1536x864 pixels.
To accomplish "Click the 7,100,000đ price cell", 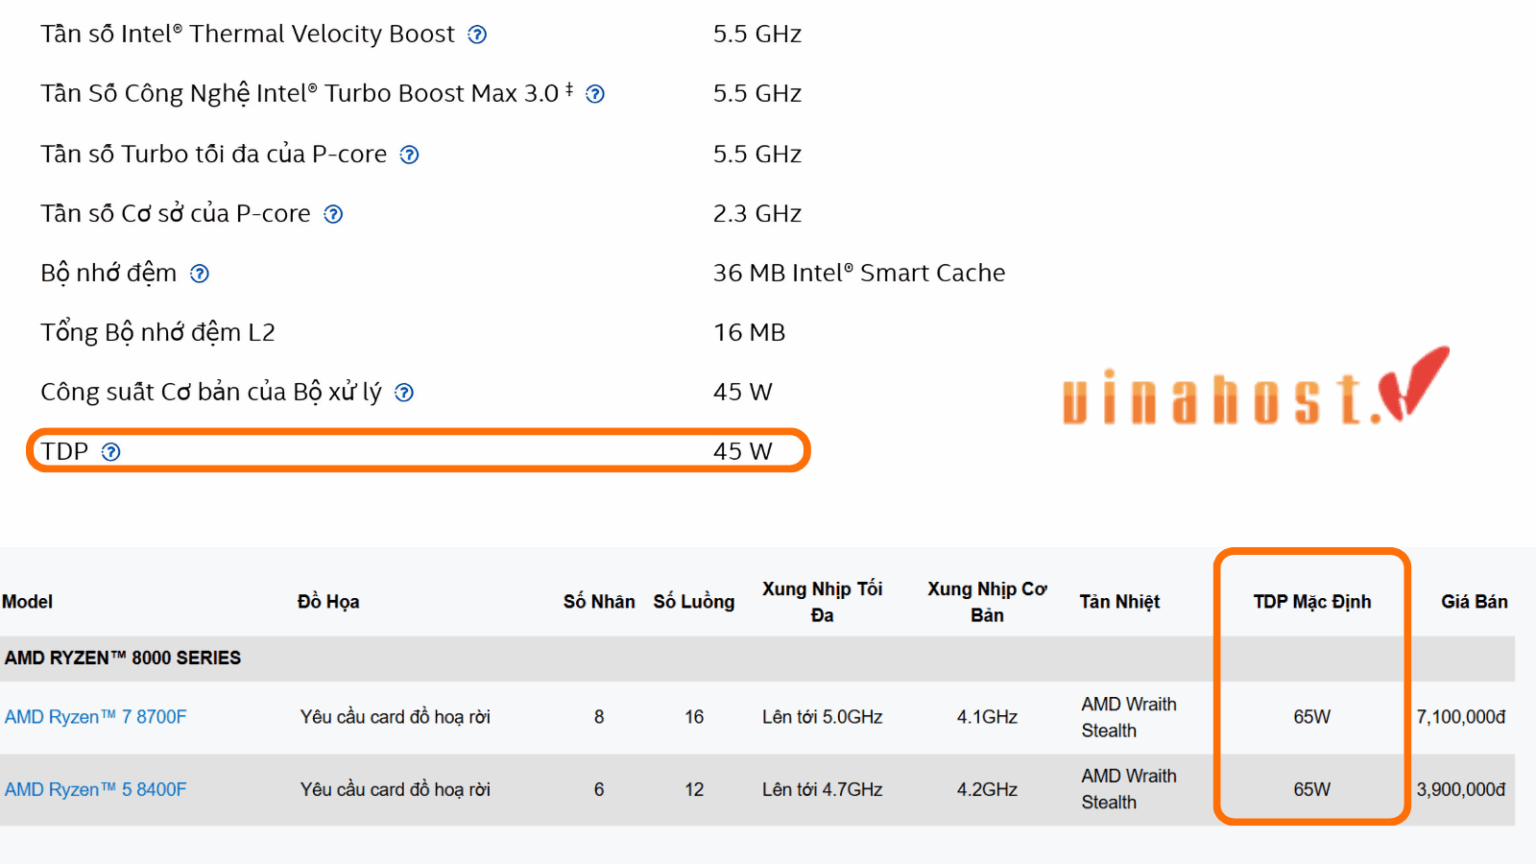I will click(x=1461, y=717).
